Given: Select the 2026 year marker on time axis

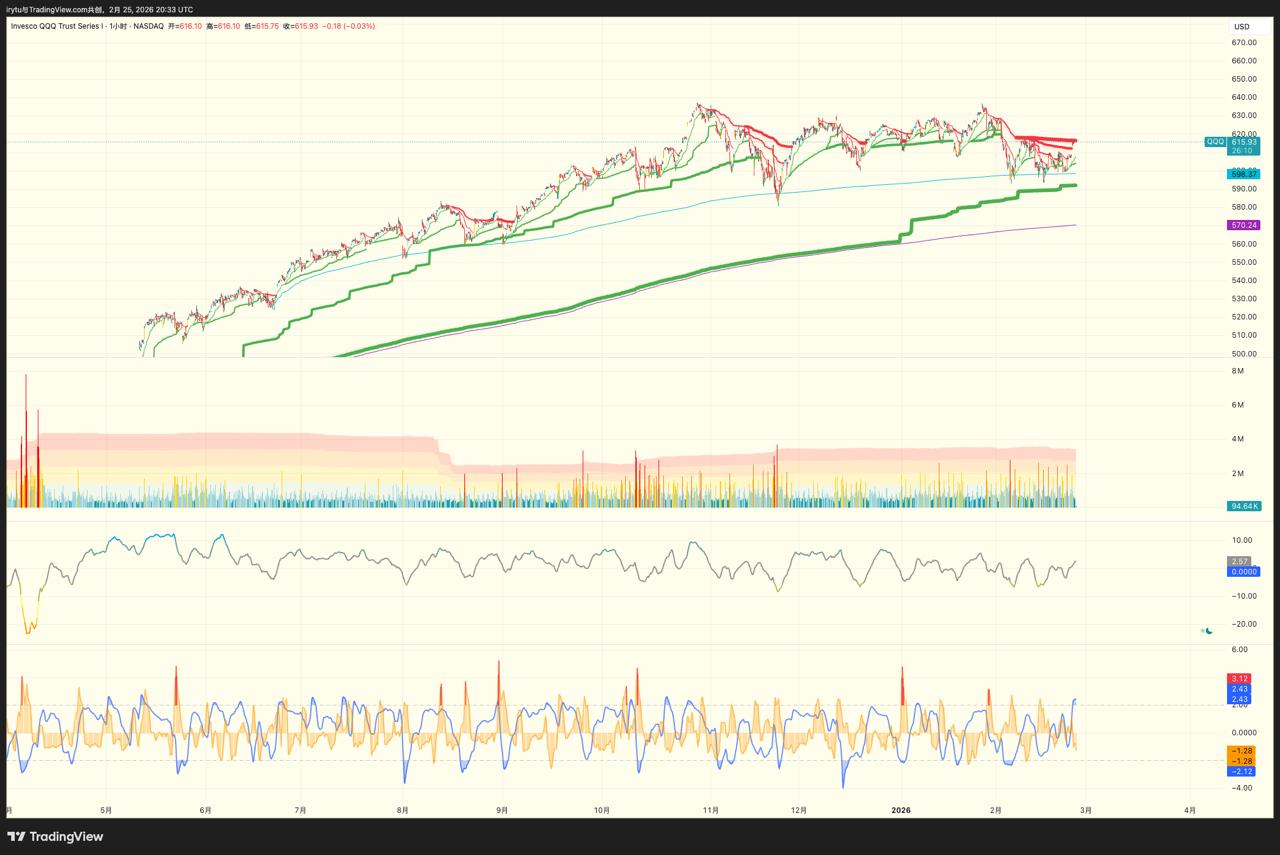Looking at the screenshot, I should click(x=901, y=810).
